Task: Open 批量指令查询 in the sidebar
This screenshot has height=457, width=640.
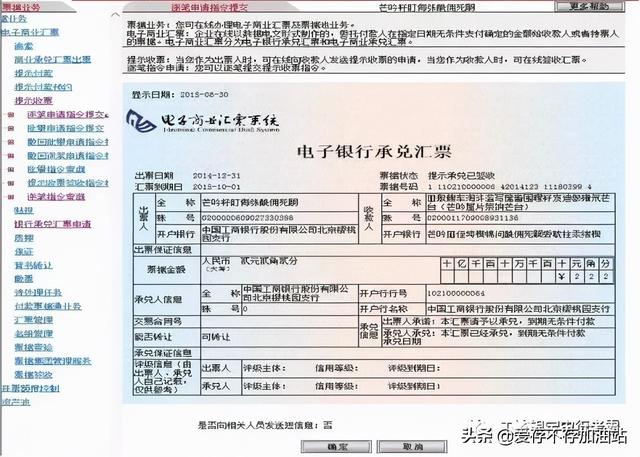Action: point(56,169)
